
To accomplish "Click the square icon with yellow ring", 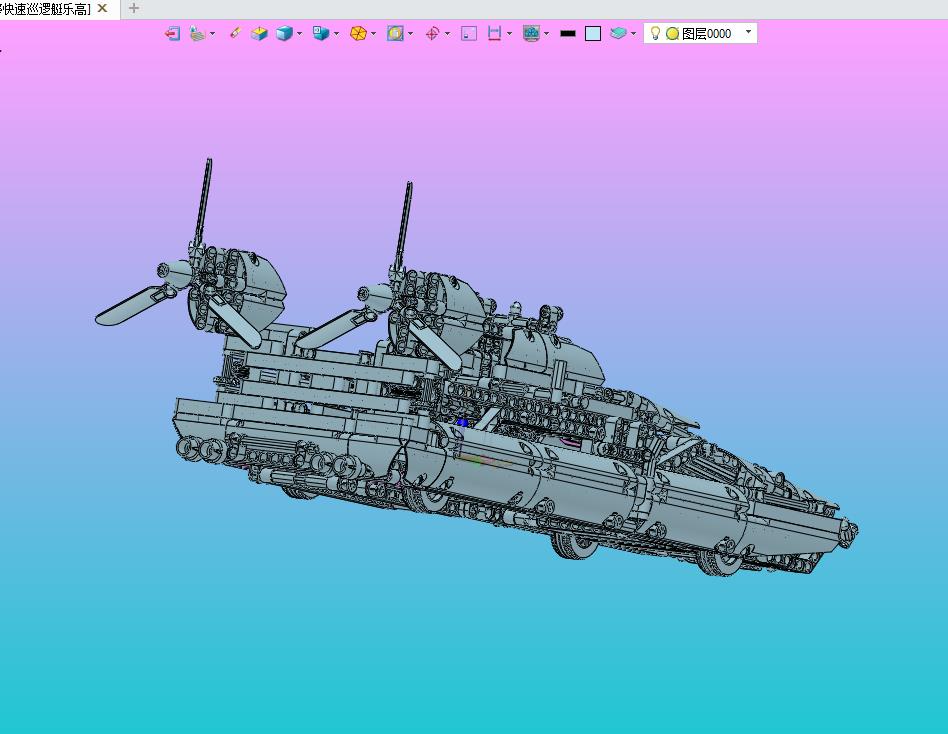I will point(395,34).
